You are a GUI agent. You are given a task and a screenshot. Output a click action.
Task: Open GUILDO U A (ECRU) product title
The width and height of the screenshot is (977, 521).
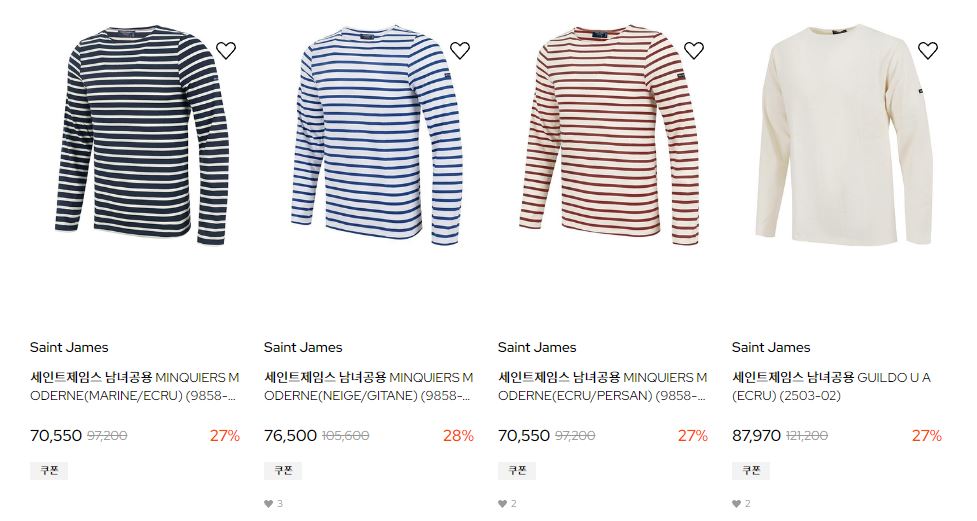[831, 386]
